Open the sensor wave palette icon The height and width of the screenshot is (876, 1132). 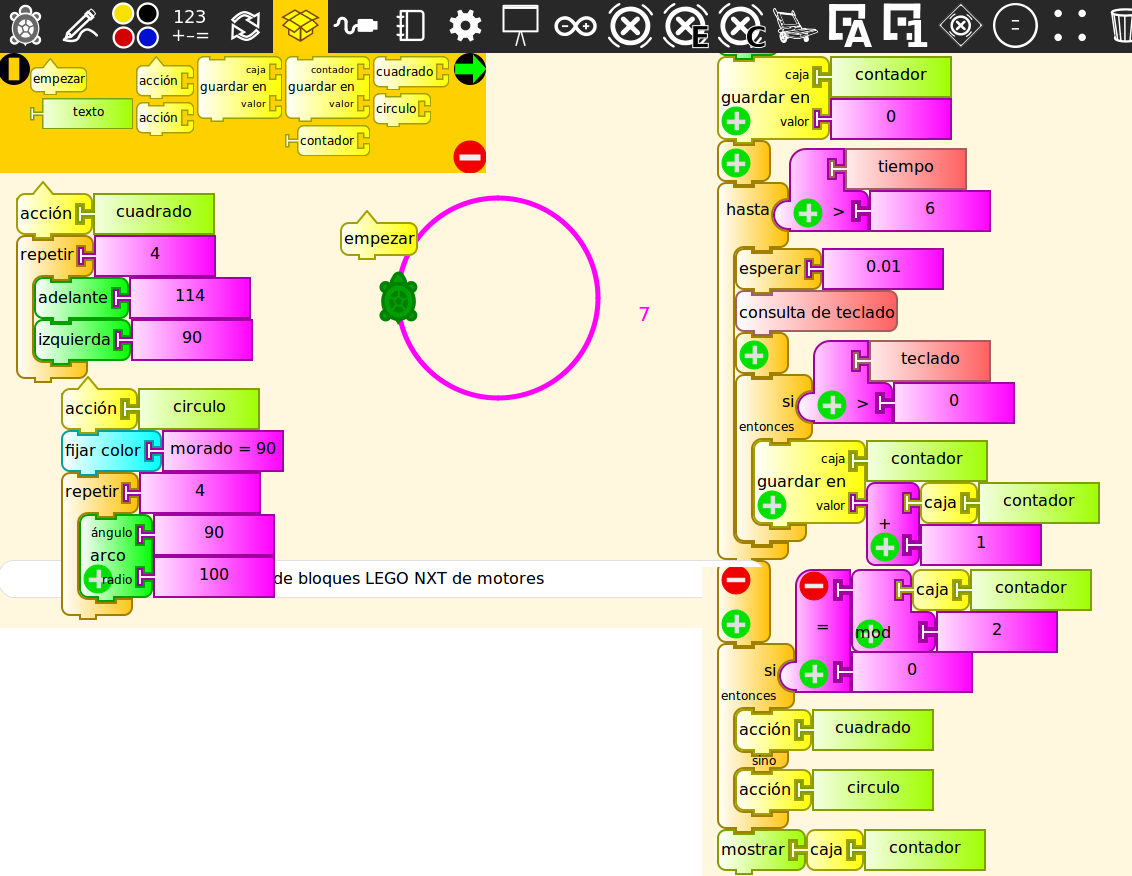pyautogui.click(x=355, y=26)
